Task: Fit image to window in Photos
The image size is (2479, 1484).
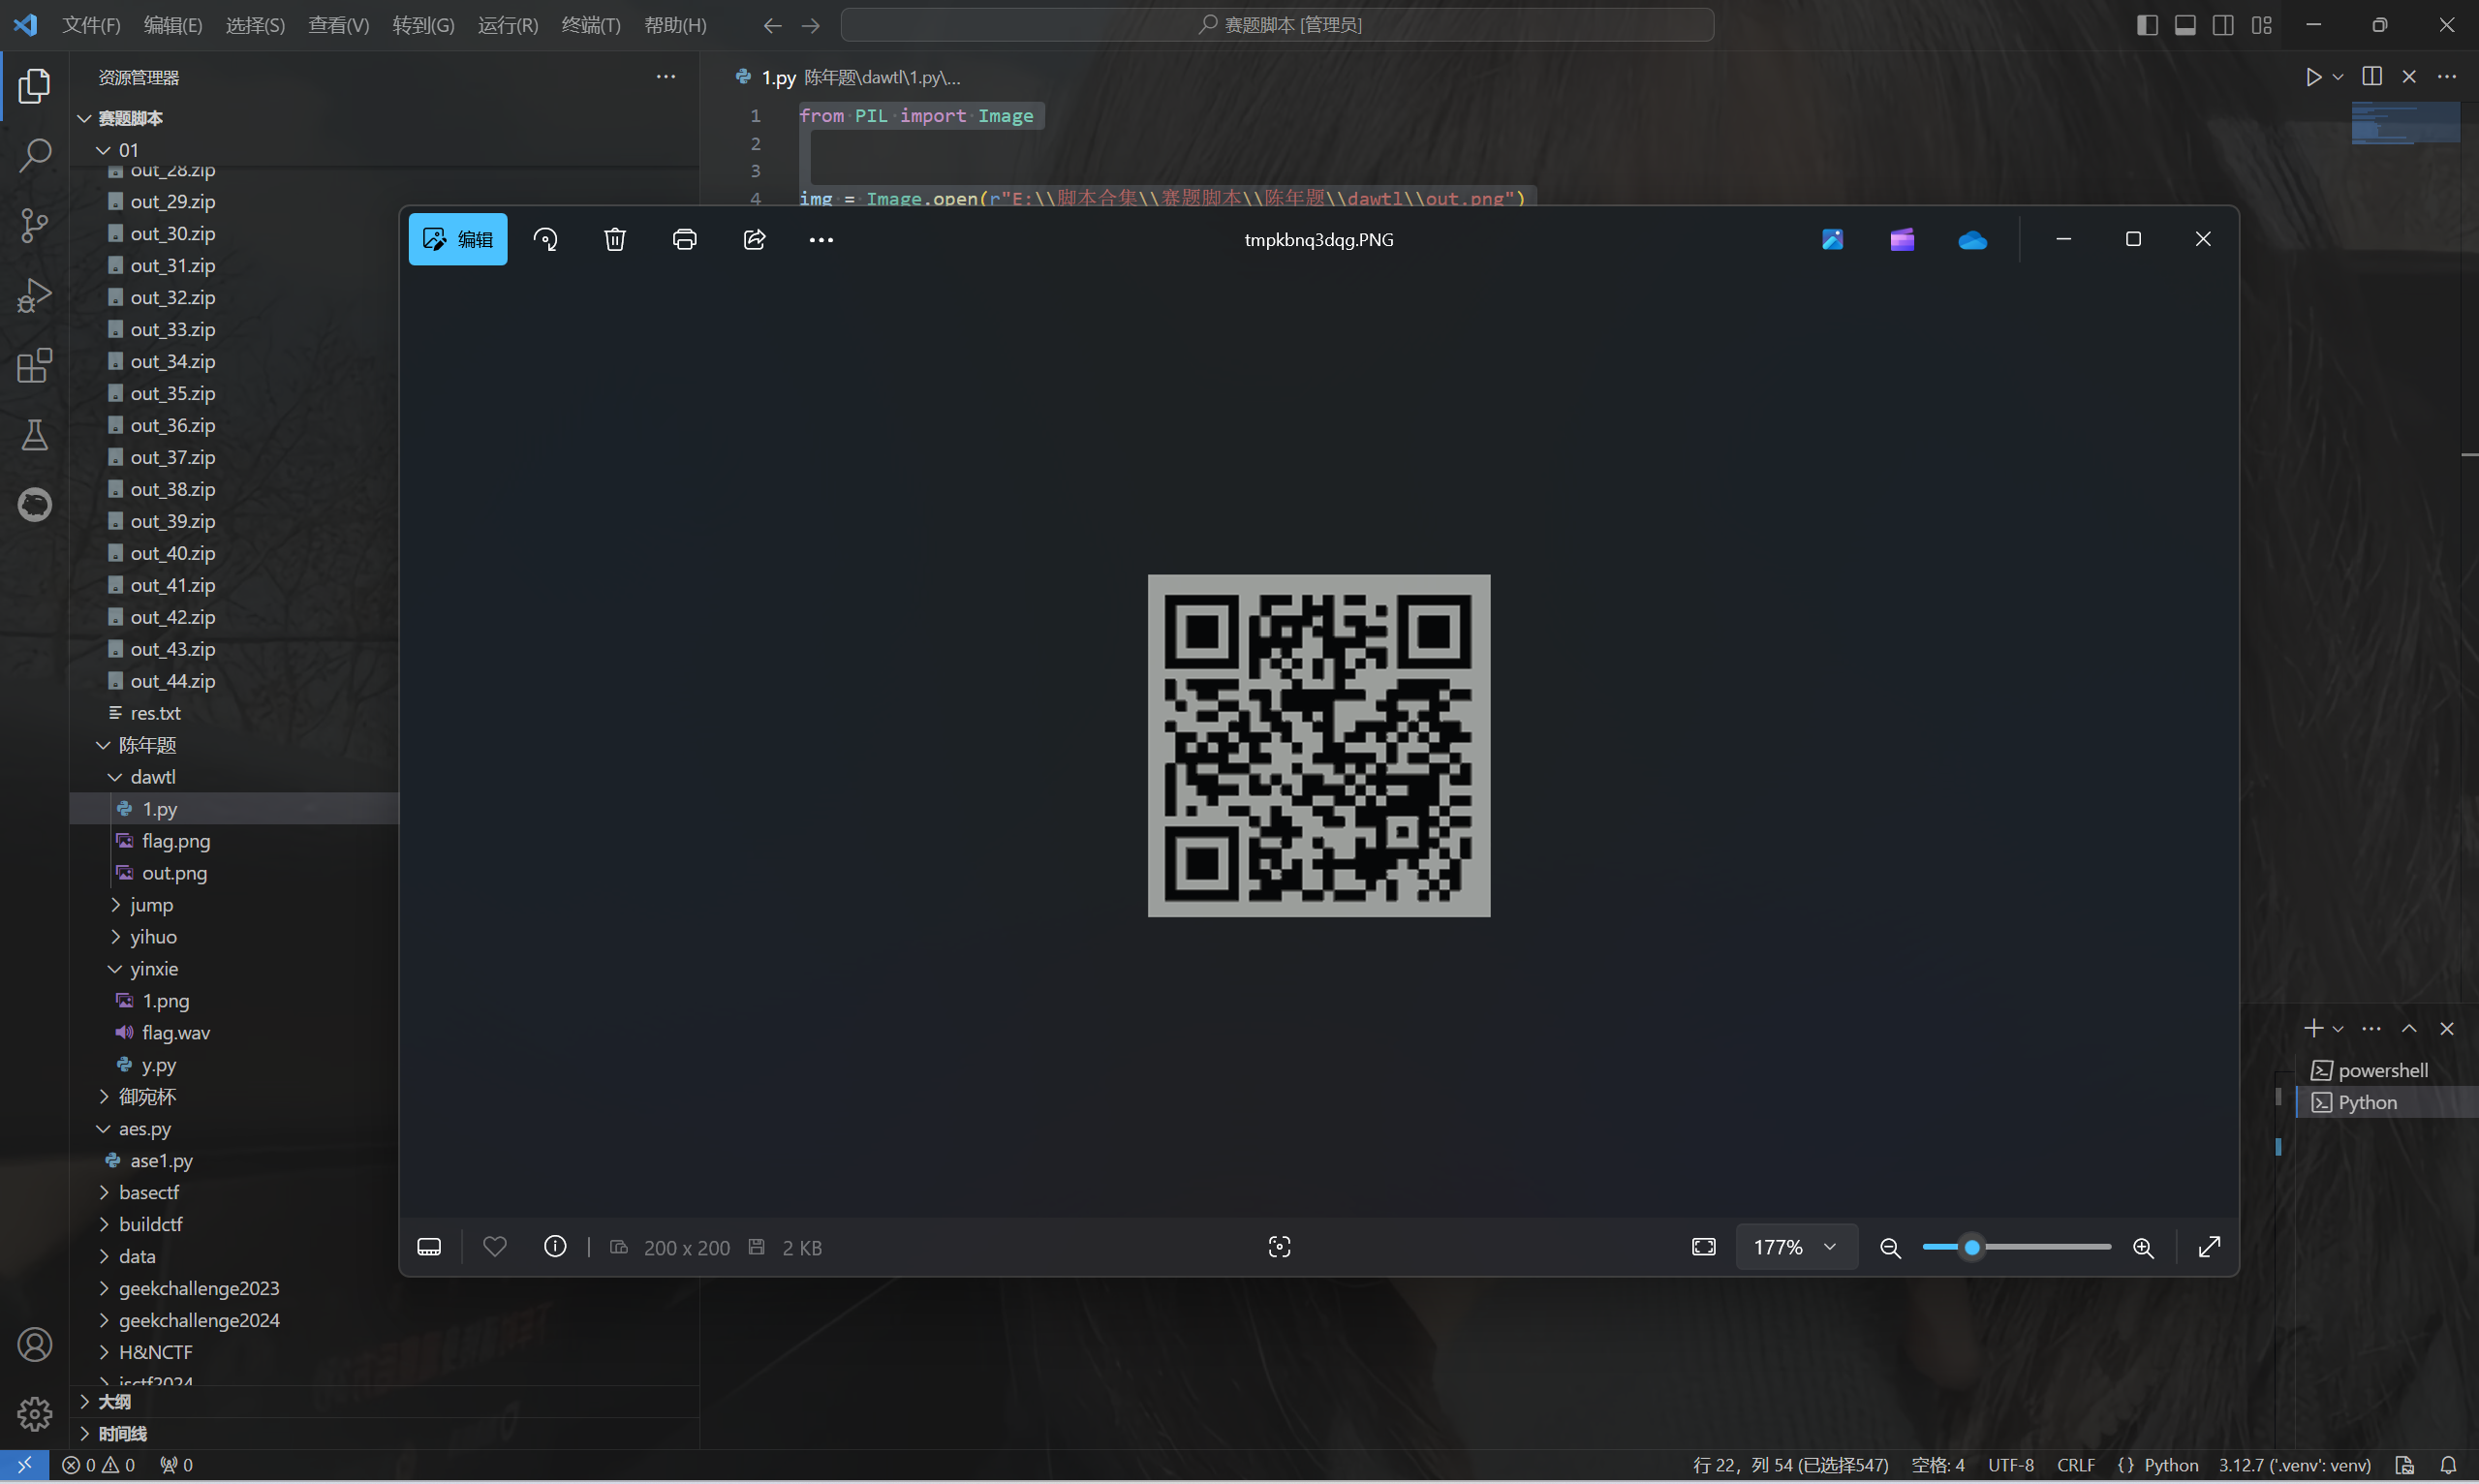Action: [x=1704, y=1247]
